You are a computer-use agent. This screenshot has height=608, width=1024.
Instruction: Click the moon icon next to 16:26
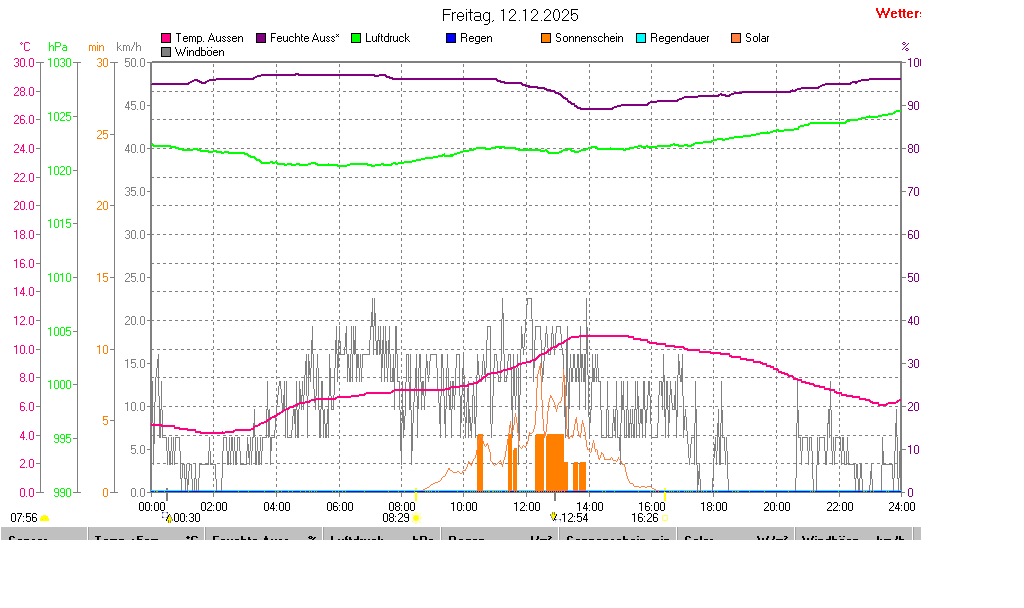pyautogui.click(x=664, y=518)
